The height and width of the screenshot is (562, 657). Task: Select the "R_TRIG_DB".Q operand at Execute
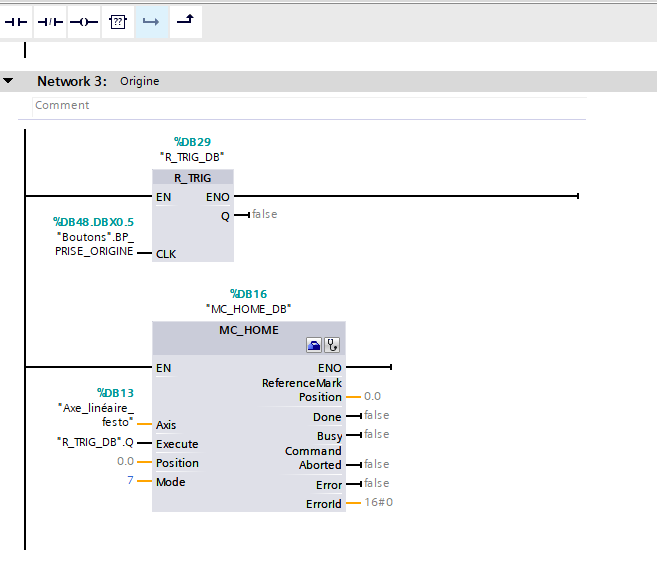[96, 442]
